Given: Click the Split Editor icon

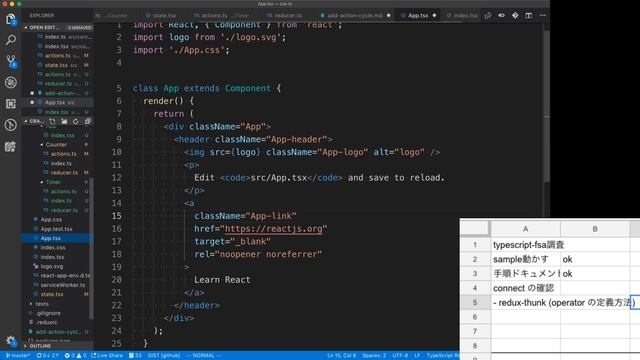Looking at the screenshot, I should tap(529, 16).
